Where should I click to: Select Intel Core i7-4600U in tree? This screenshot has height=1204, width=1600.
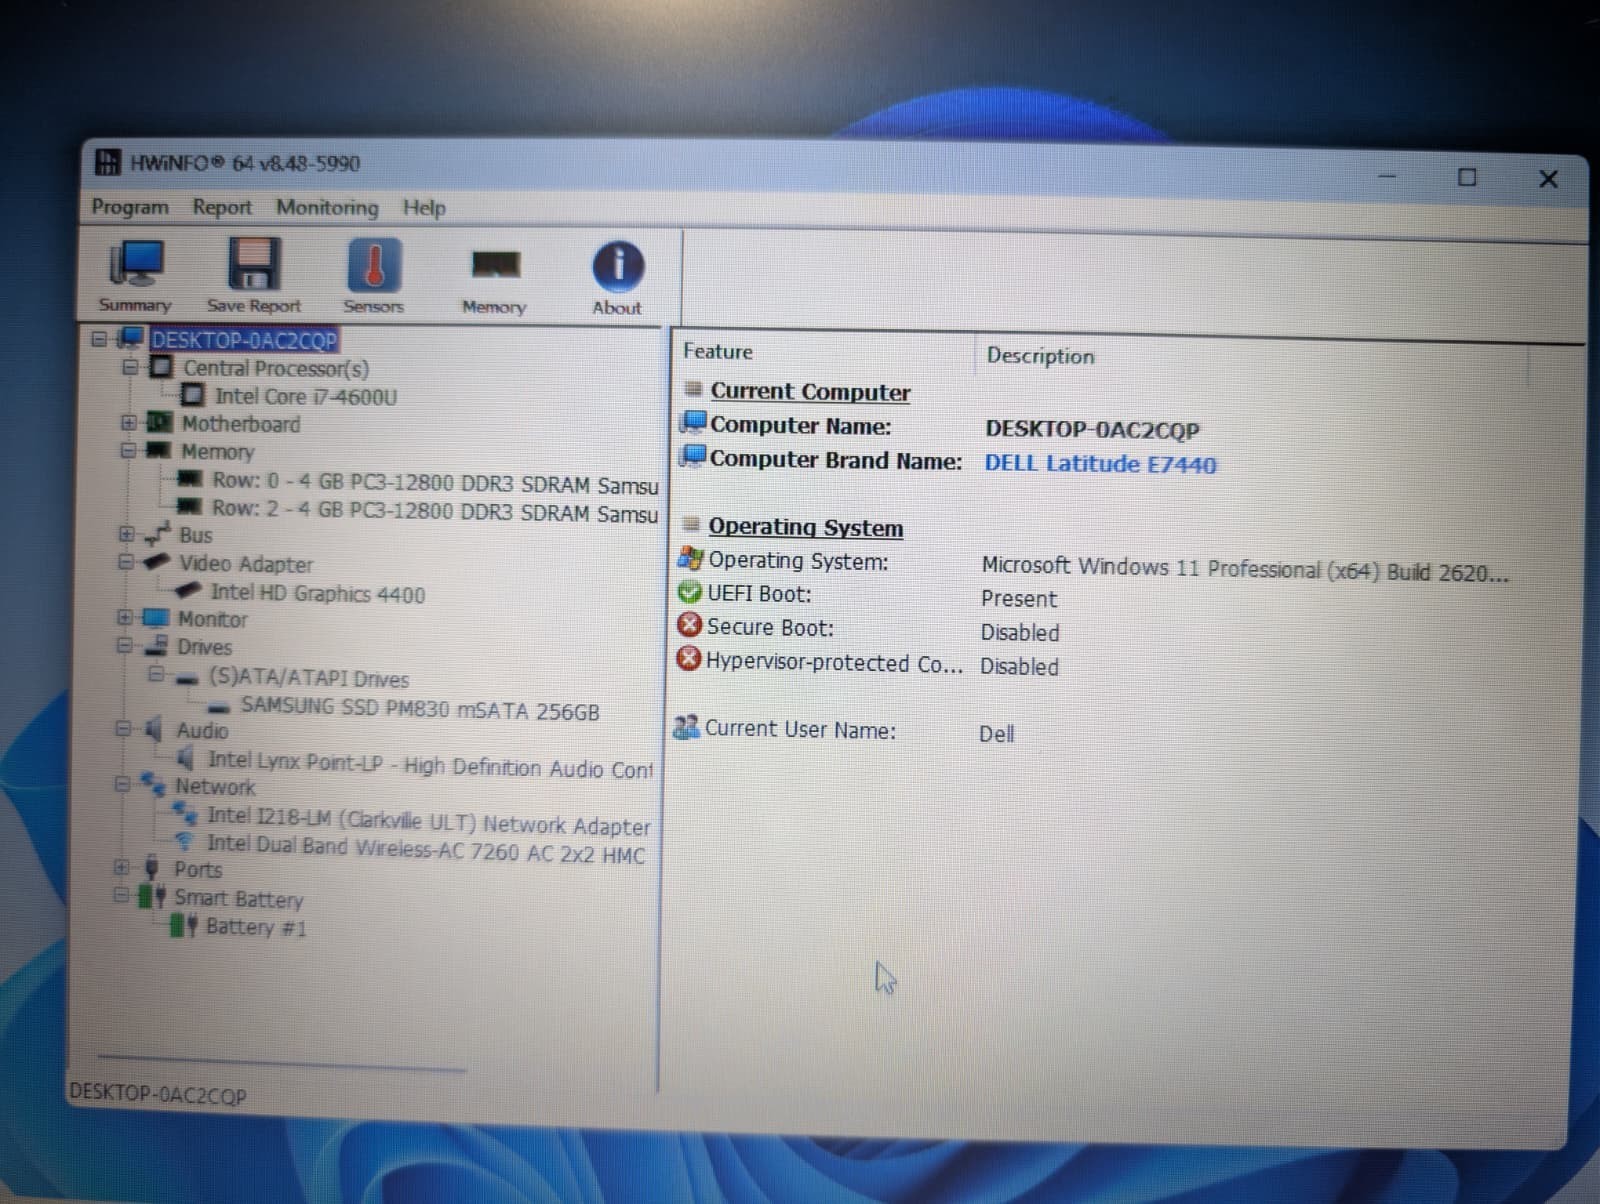tap(306, 396)
